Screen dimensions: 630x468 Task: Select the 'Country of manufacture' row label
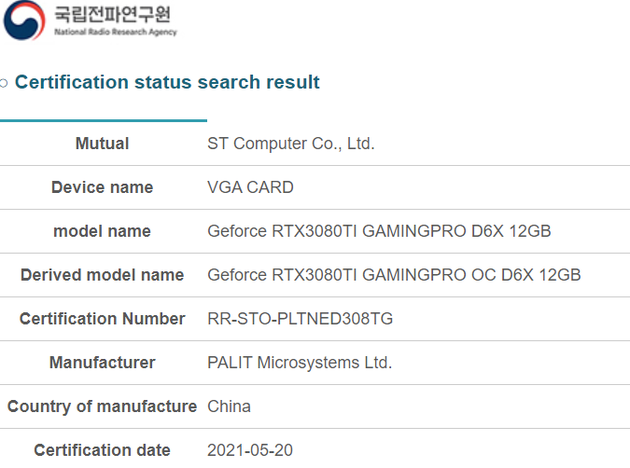[x=102, y=407]
